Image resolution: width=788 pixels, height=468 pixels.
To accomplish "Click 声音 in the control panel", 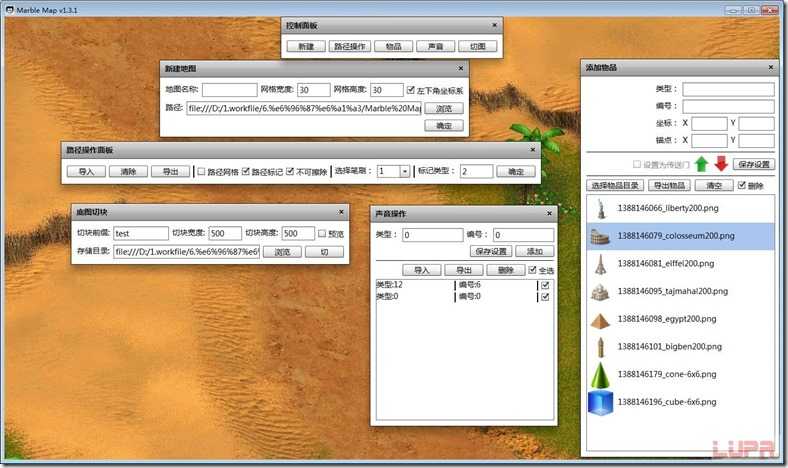I will (436, 46).
